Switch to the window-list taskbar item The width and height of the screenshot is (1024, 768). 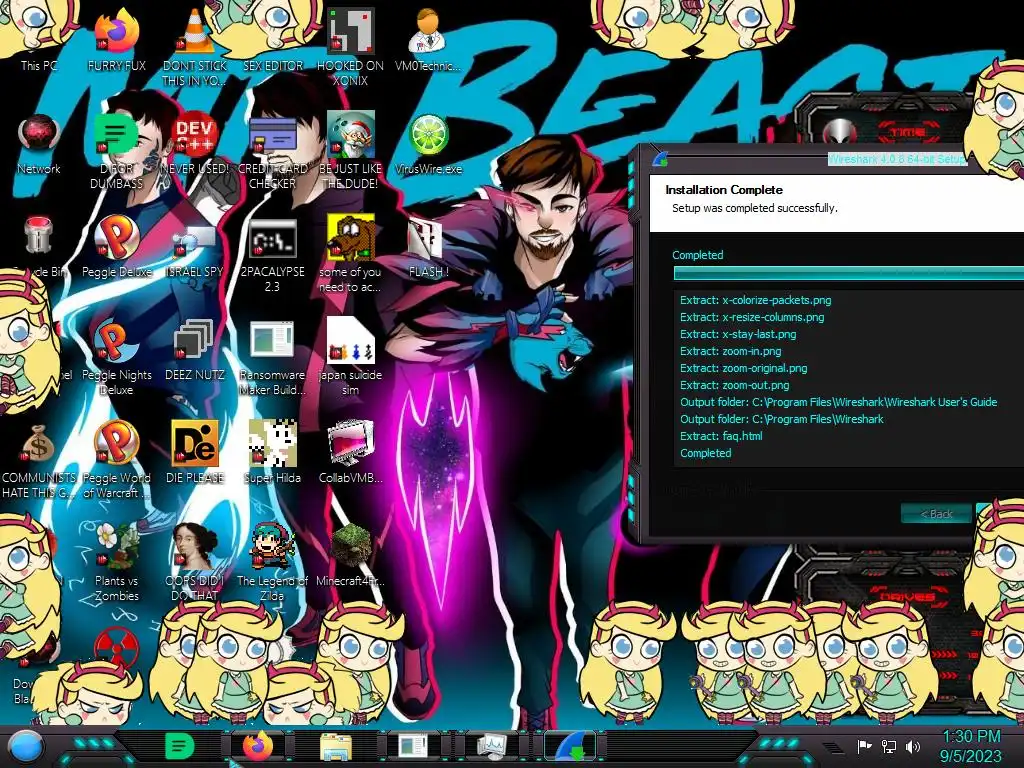[x=414, y=747]
